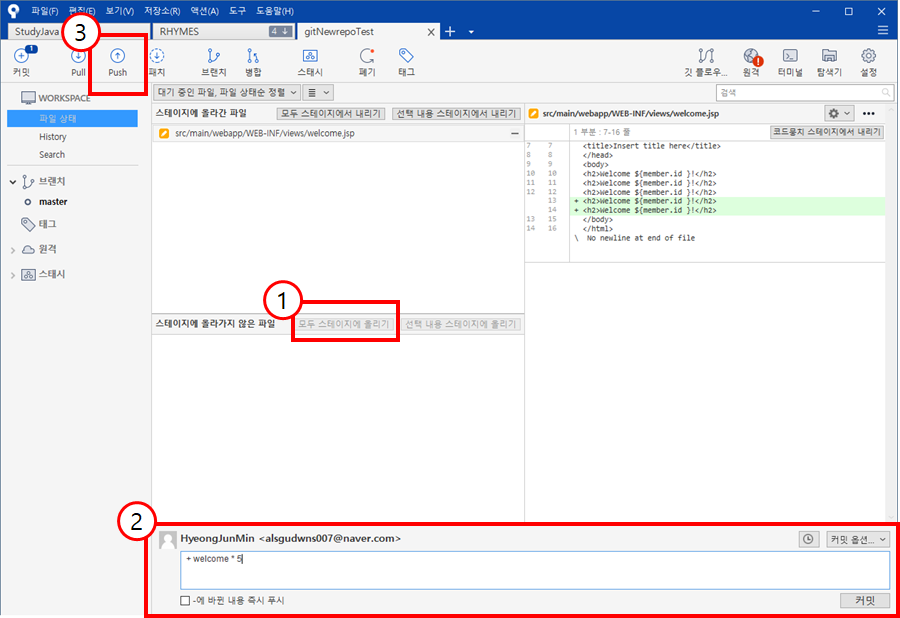This screenshot has width=900, height=618.
Task: Open the Actions (액션) menu
Action: click(x=204, y=11)
